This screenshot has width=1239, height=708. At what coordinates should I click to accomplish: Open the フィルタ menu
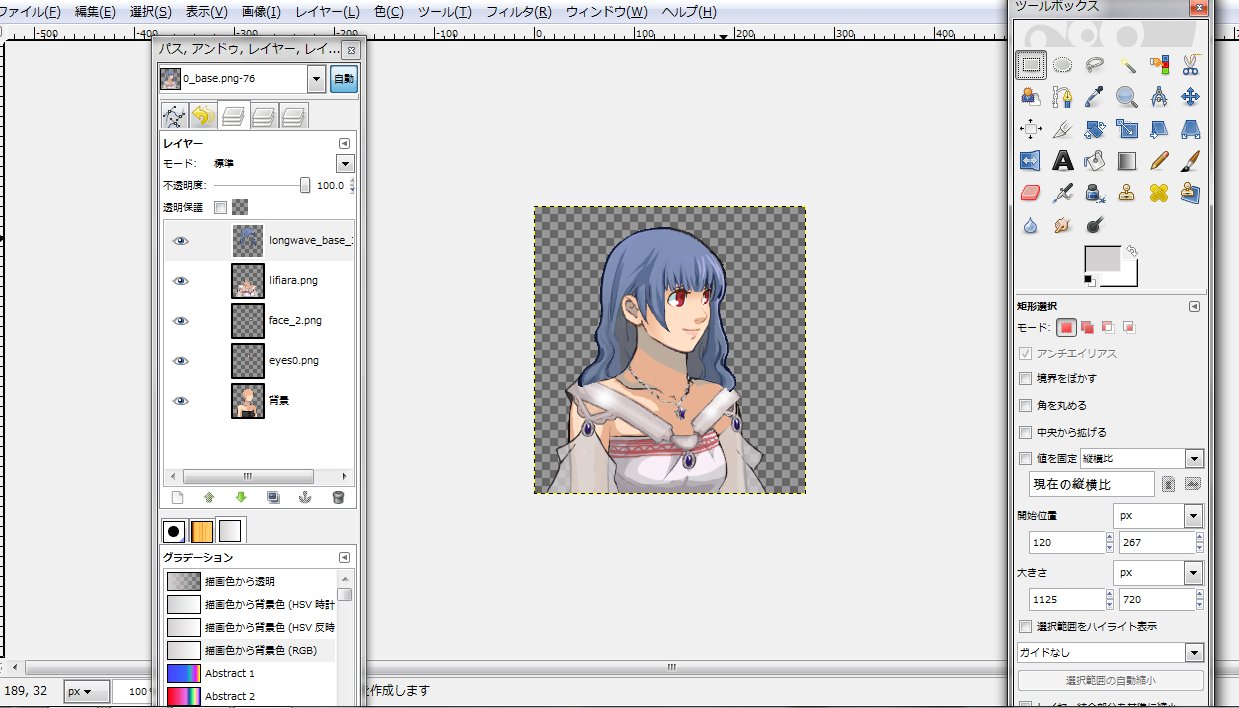(518, 12)
